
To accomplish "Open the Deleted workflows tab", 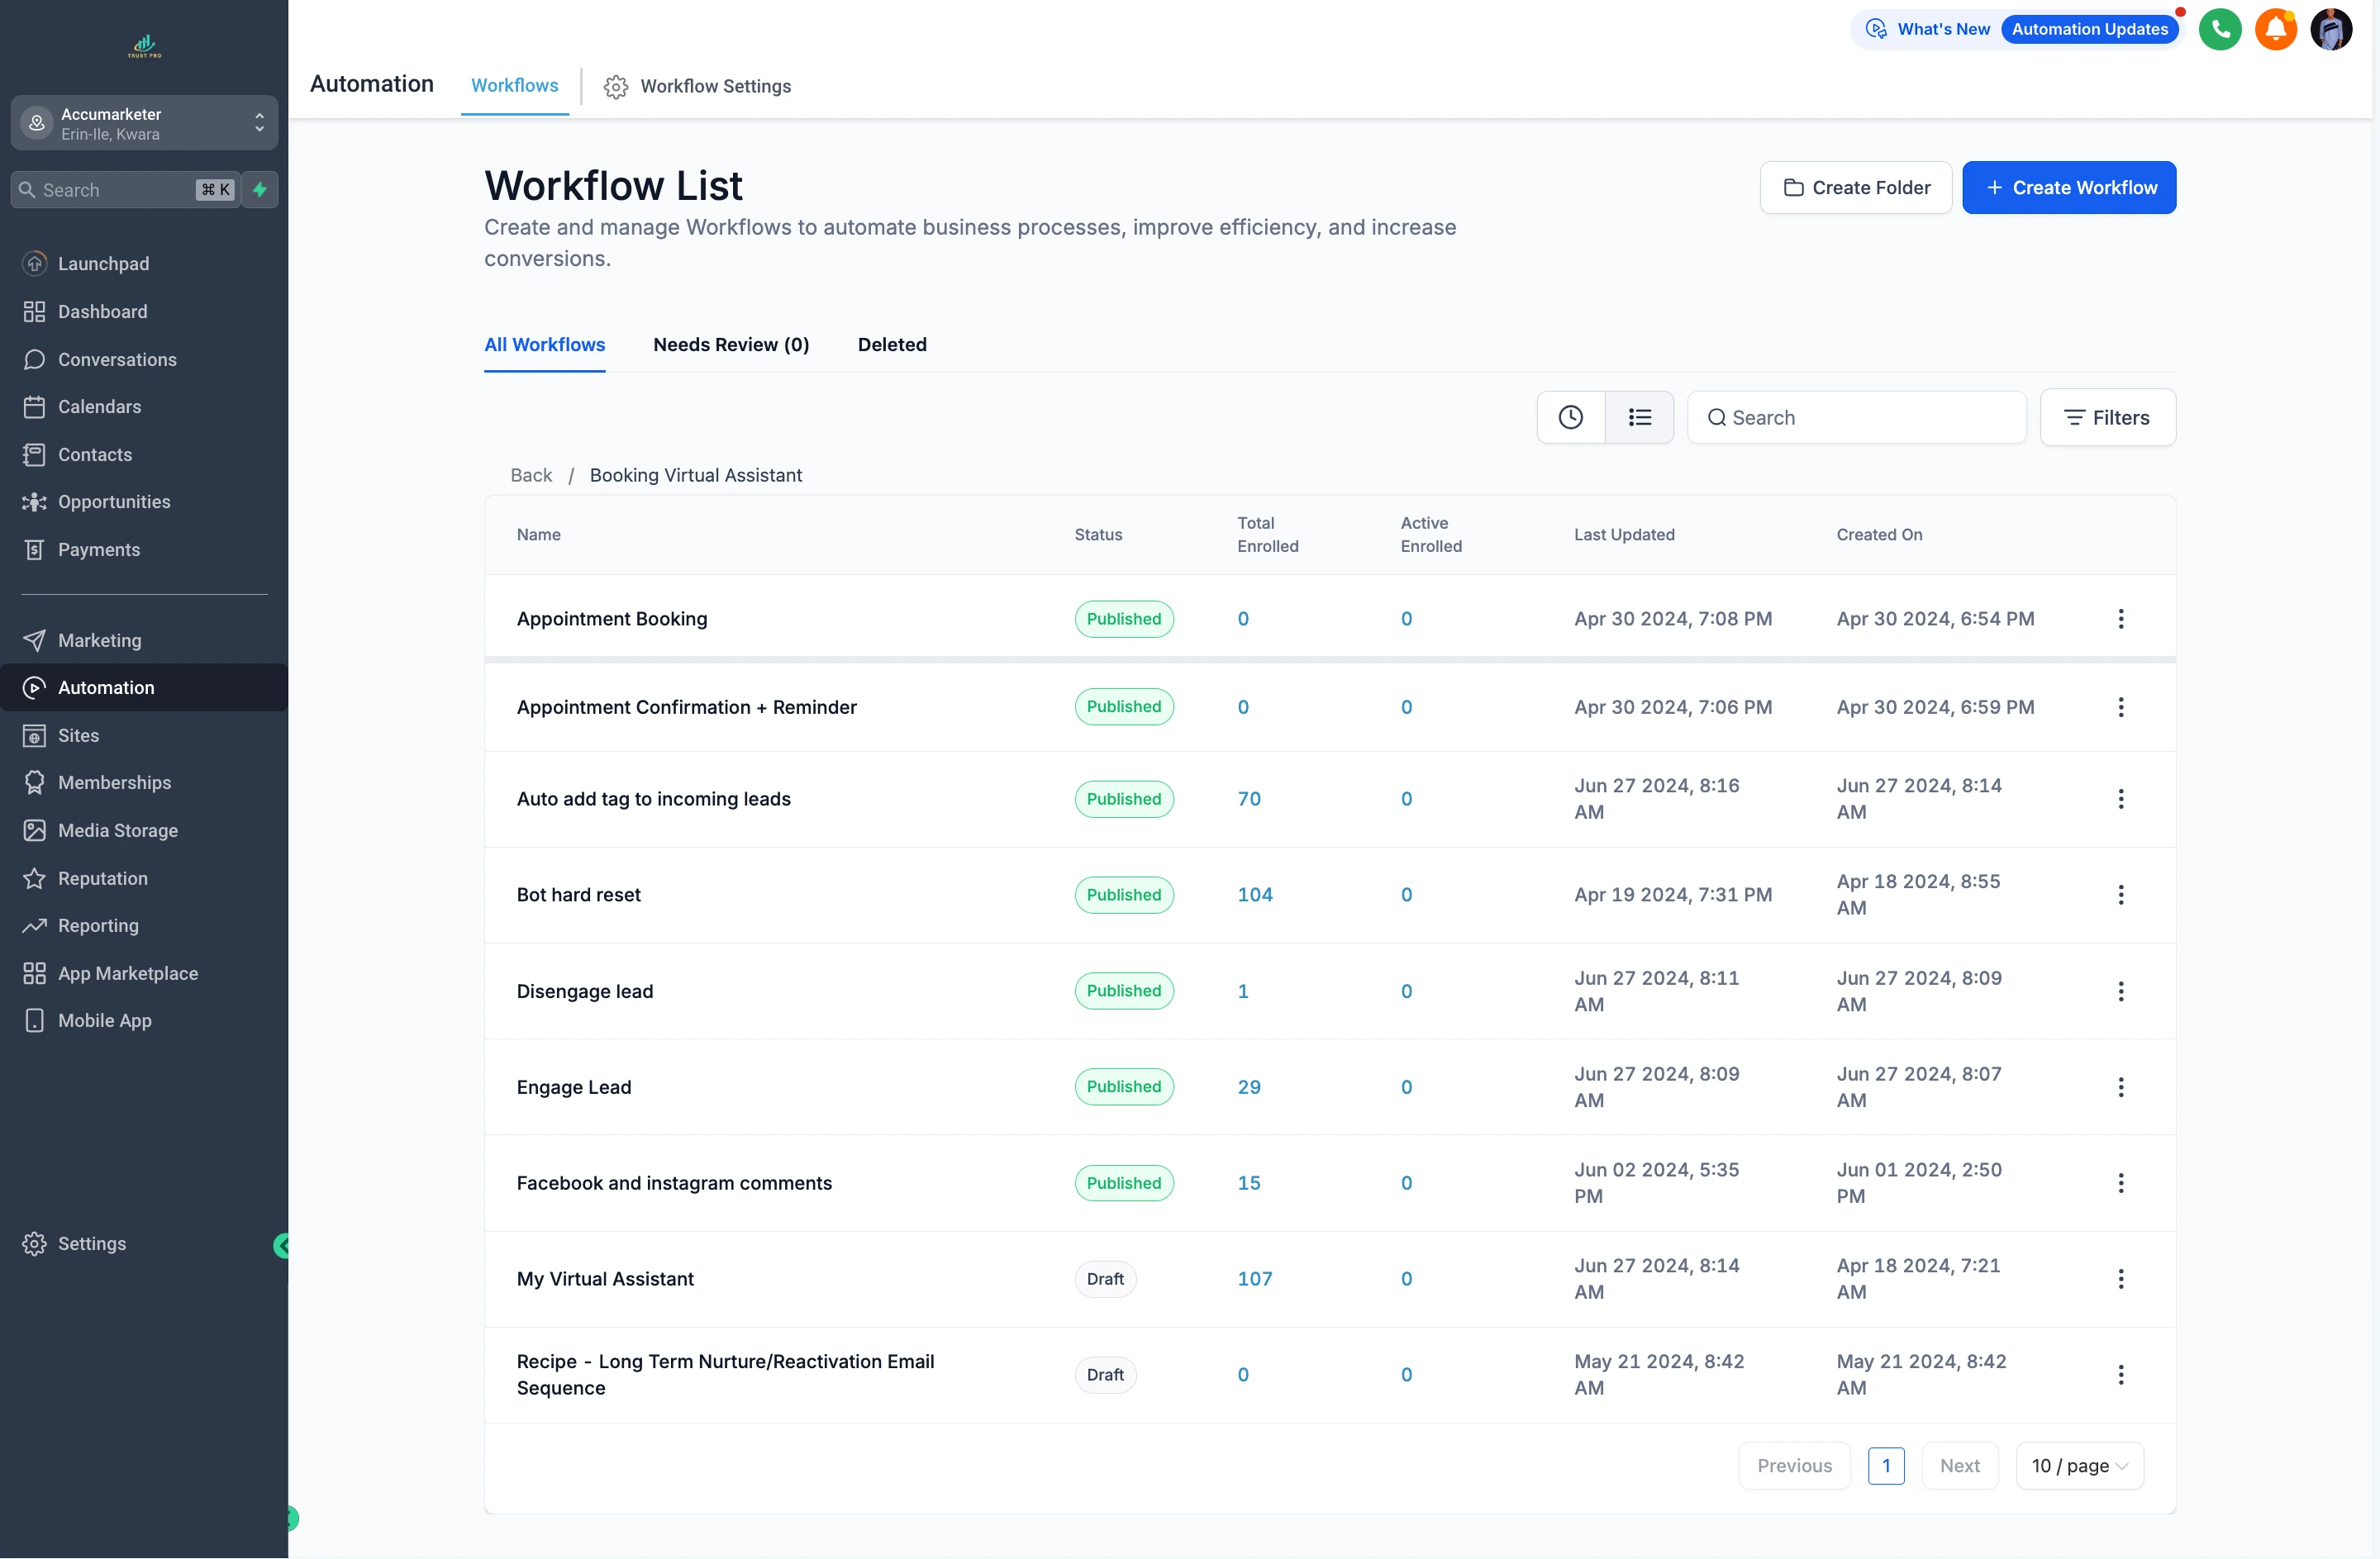I will pyautogui.click(x=892, y=344).
